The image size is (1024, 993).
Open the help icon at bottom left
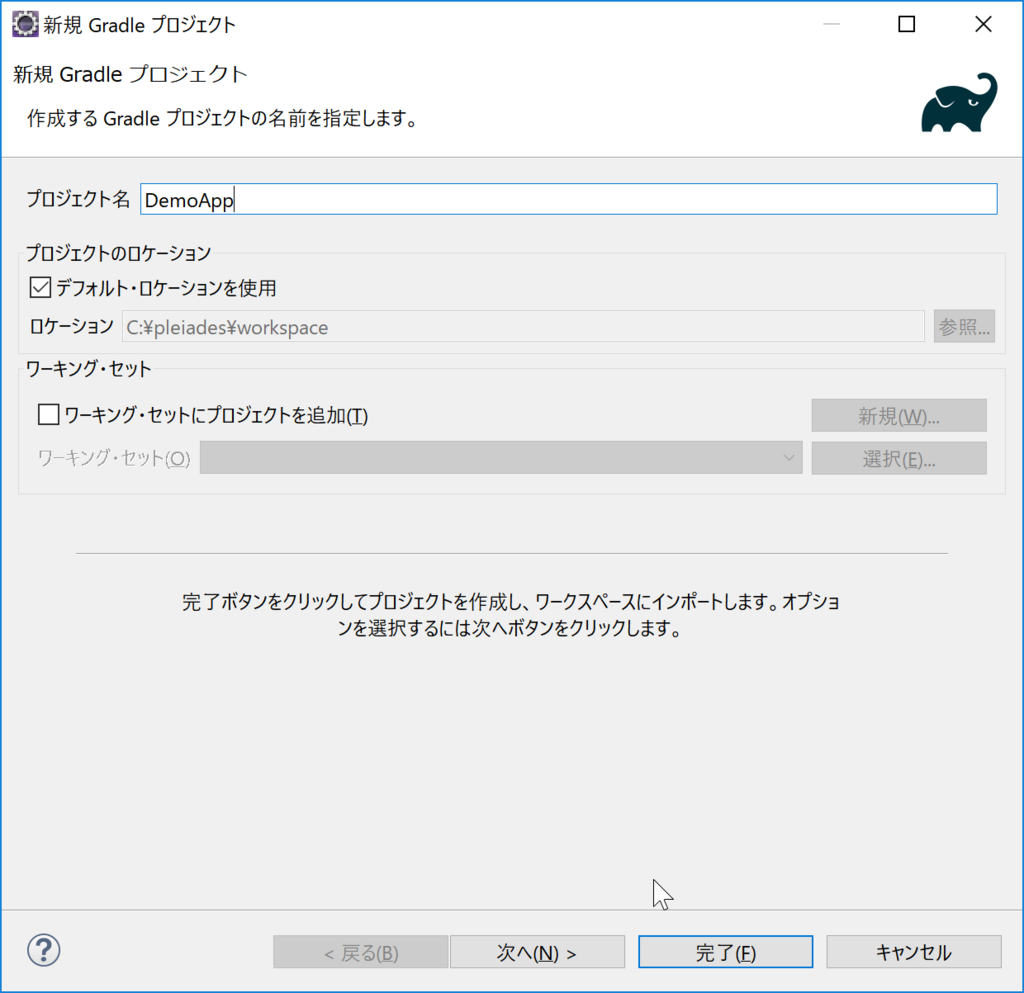coord(43,951)
